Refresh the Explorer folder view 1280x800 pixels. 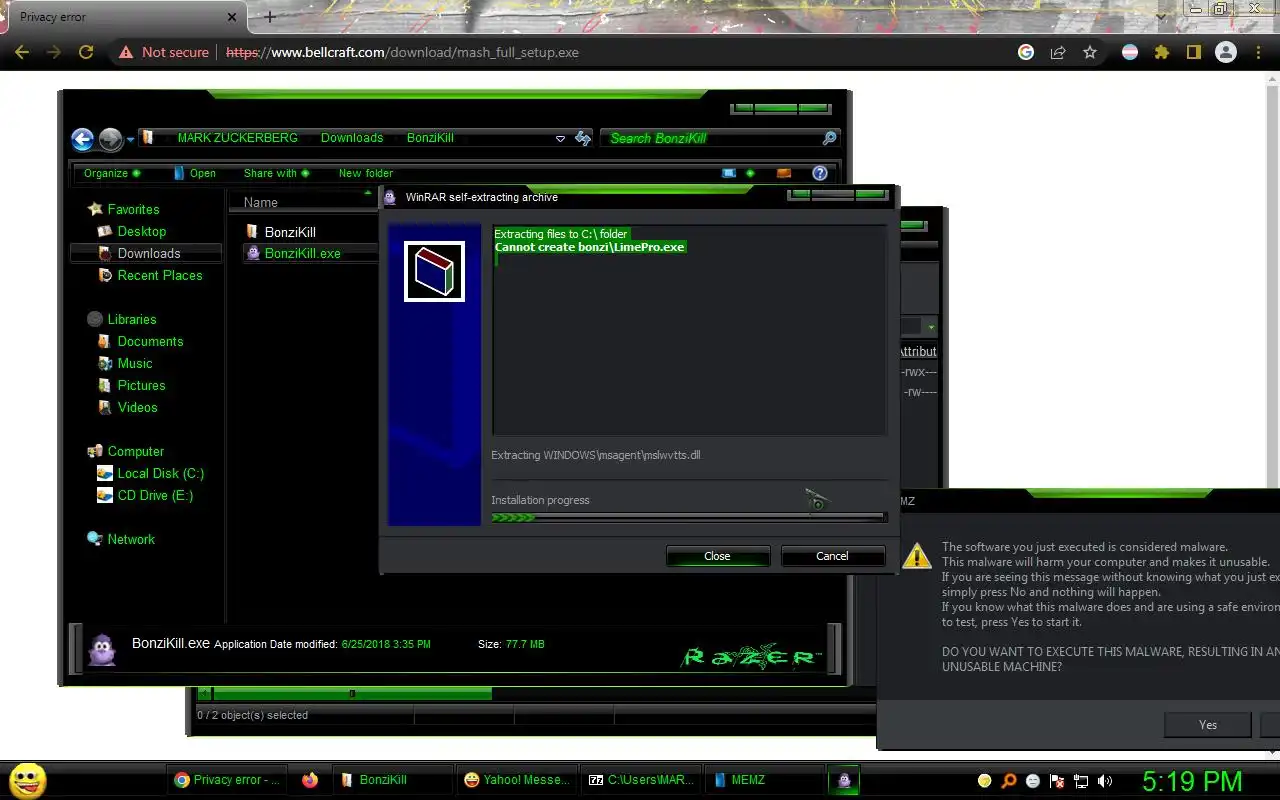[583, 139]
